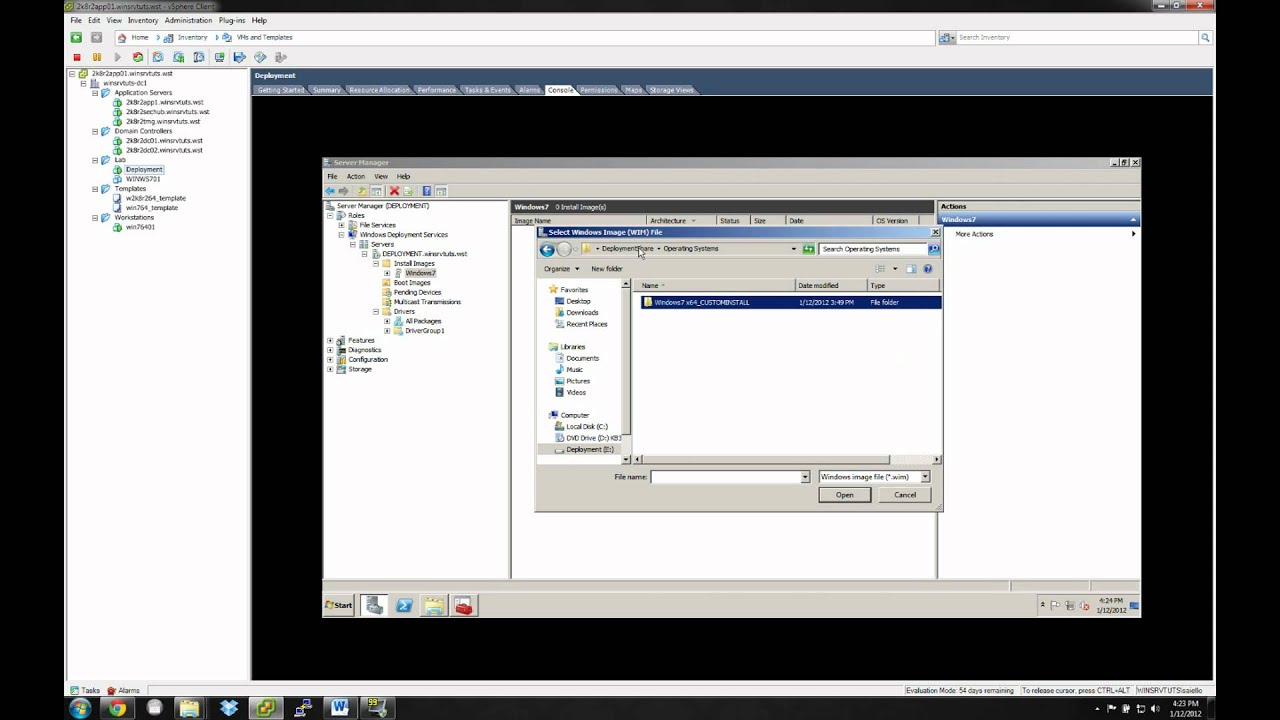The height and width of the screenshot is (720, 1280).
Task: Click the green vSphere back navigation arrow
Action: pyautogui.click(x=76, y=37)
